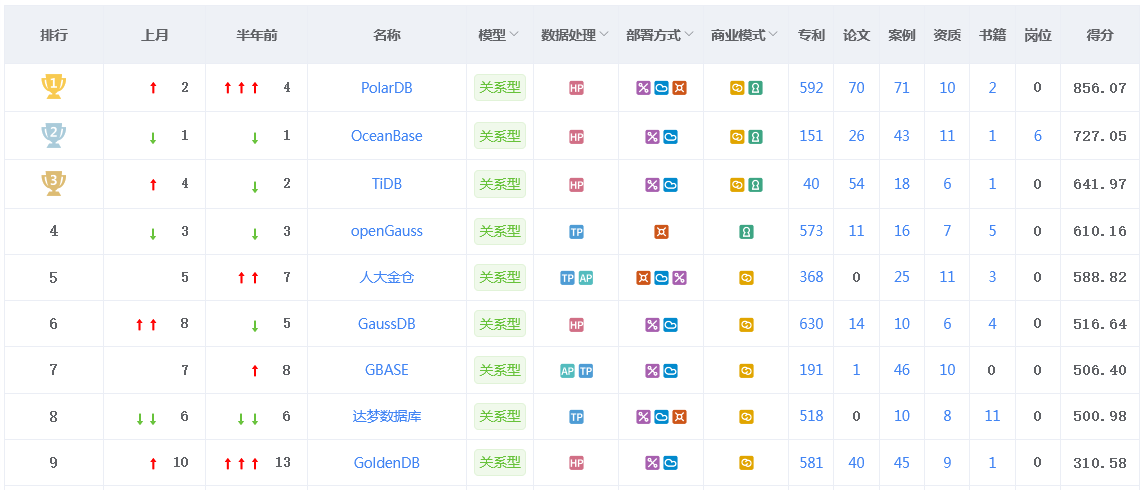Click the TP badge in the 达梦数据库 row
Image resolution: width=1144 pixels, height=490 pixels.
576,417
